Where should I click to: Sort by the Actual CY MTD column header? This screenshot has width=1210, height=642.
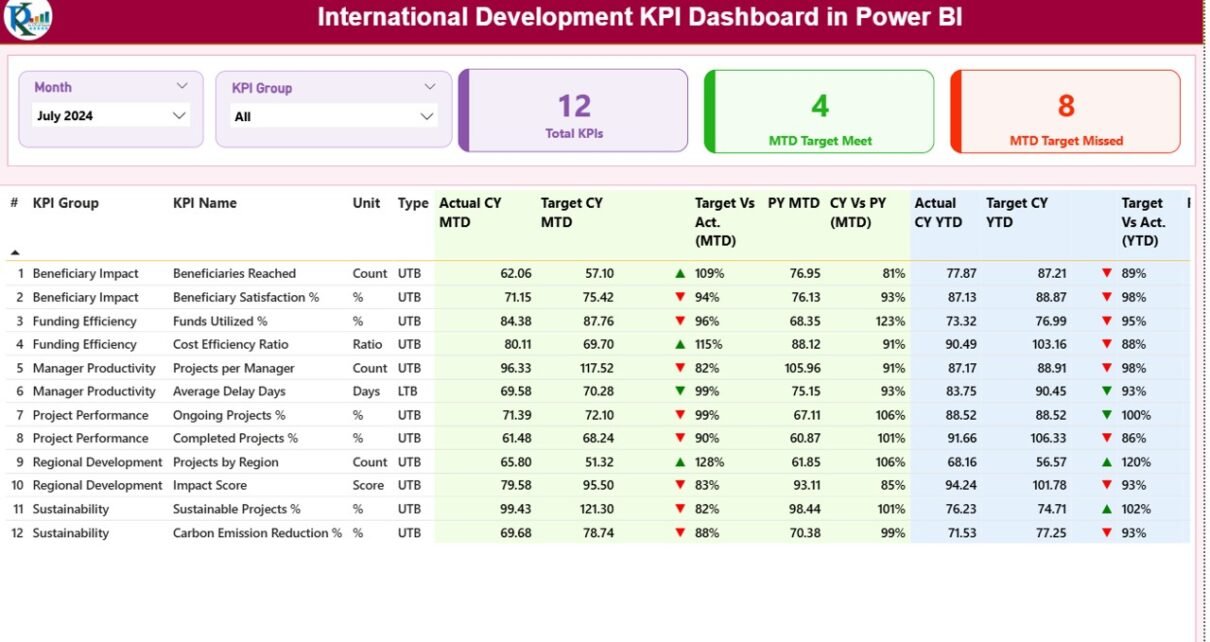470,212
